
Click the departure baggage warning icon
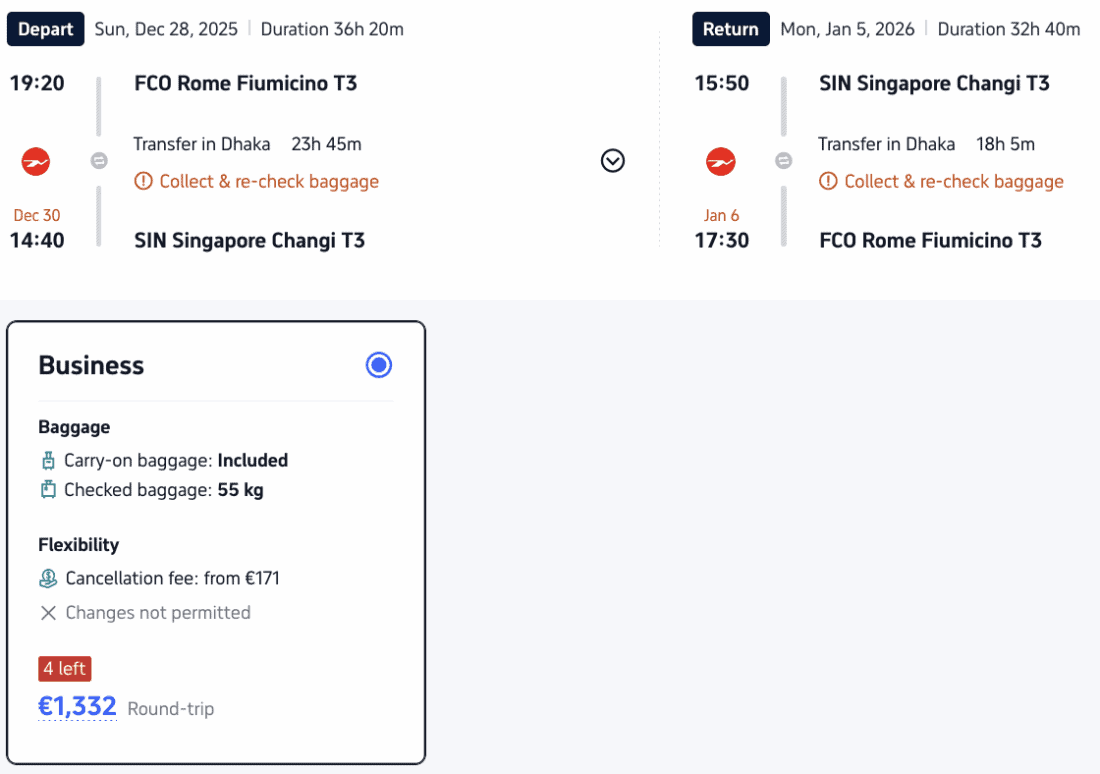tap(143, 182)
